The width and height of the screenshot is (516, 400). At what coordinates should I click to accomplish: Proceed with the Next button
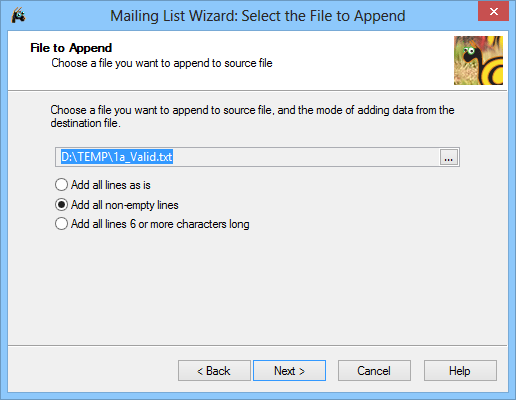289,370
